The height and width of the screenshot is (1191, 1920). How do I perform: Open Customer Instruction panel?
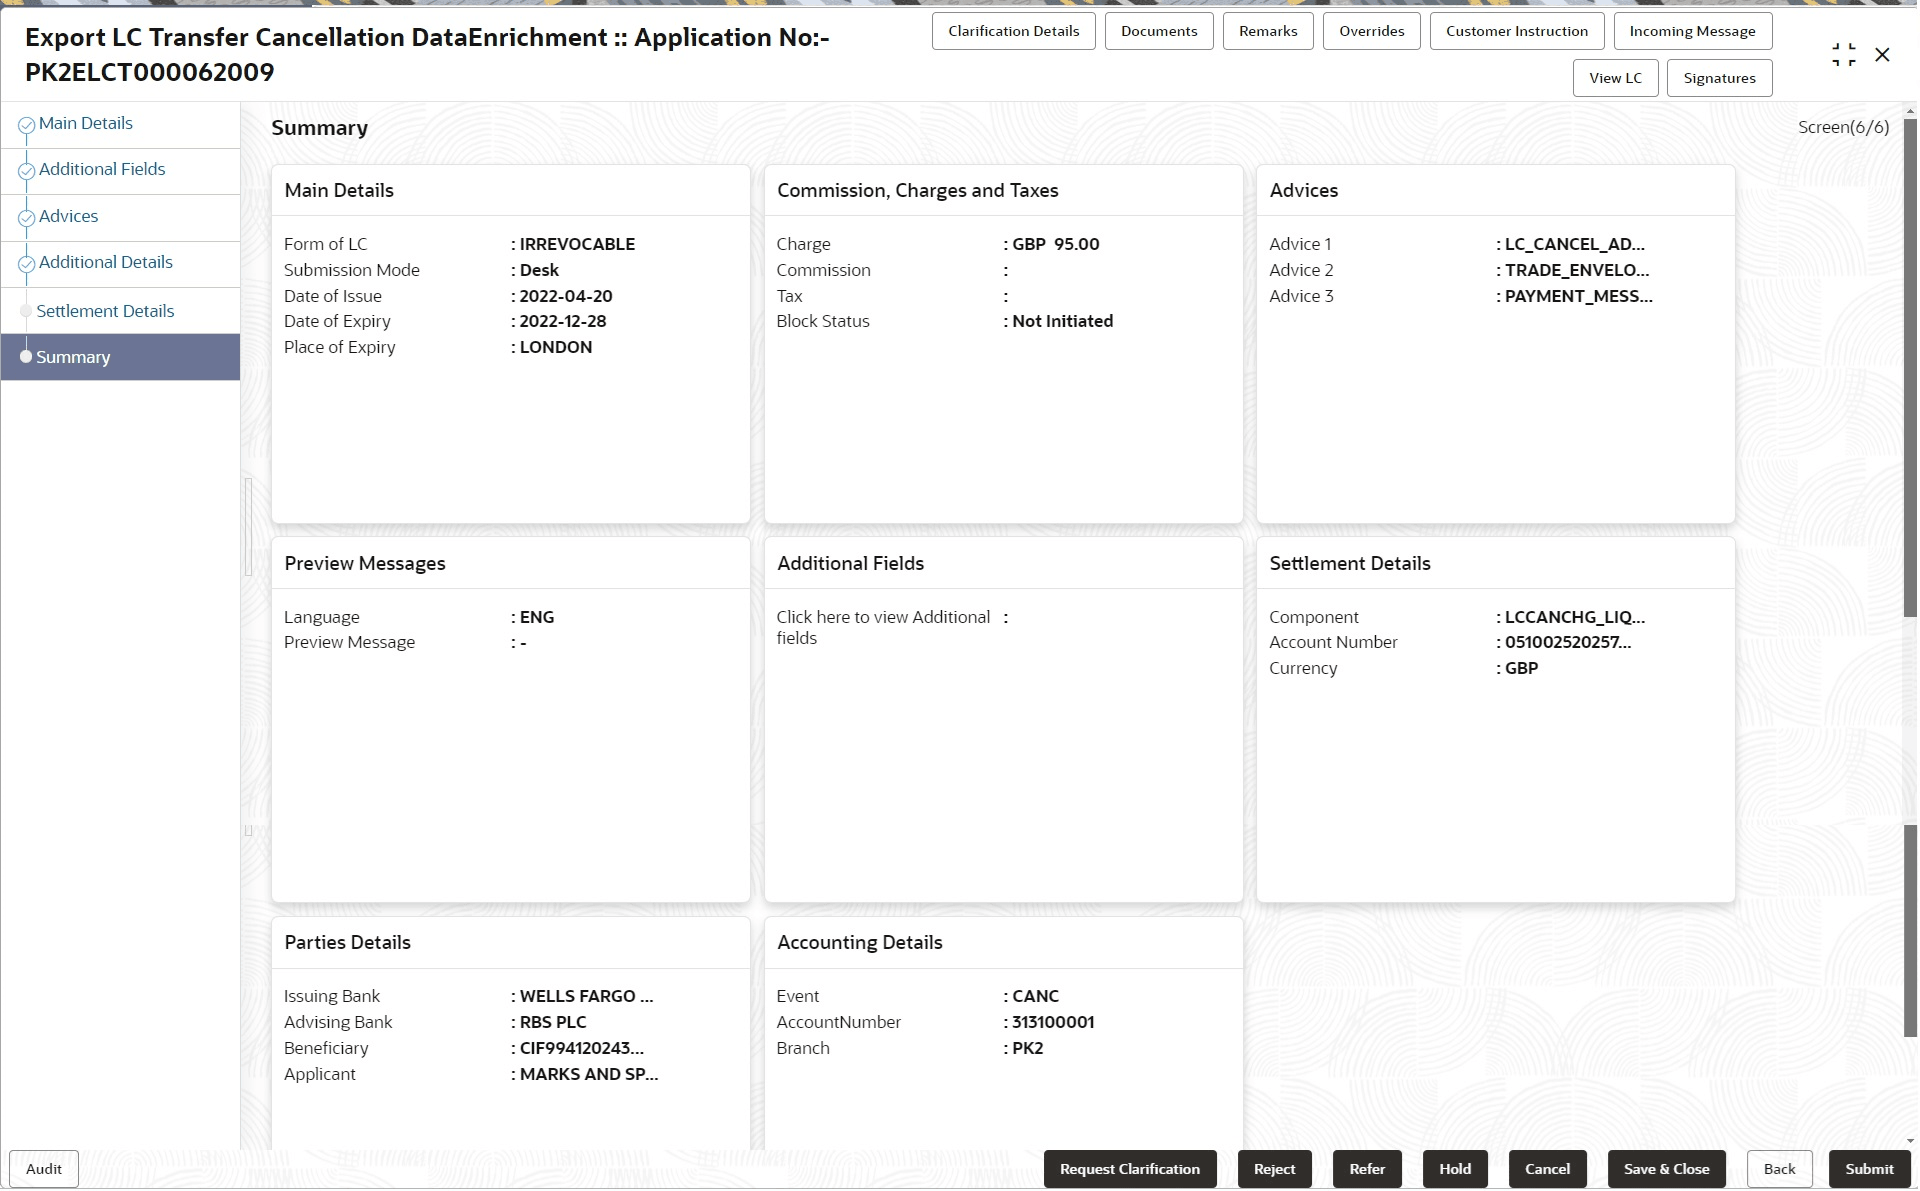coord(1516,31)
